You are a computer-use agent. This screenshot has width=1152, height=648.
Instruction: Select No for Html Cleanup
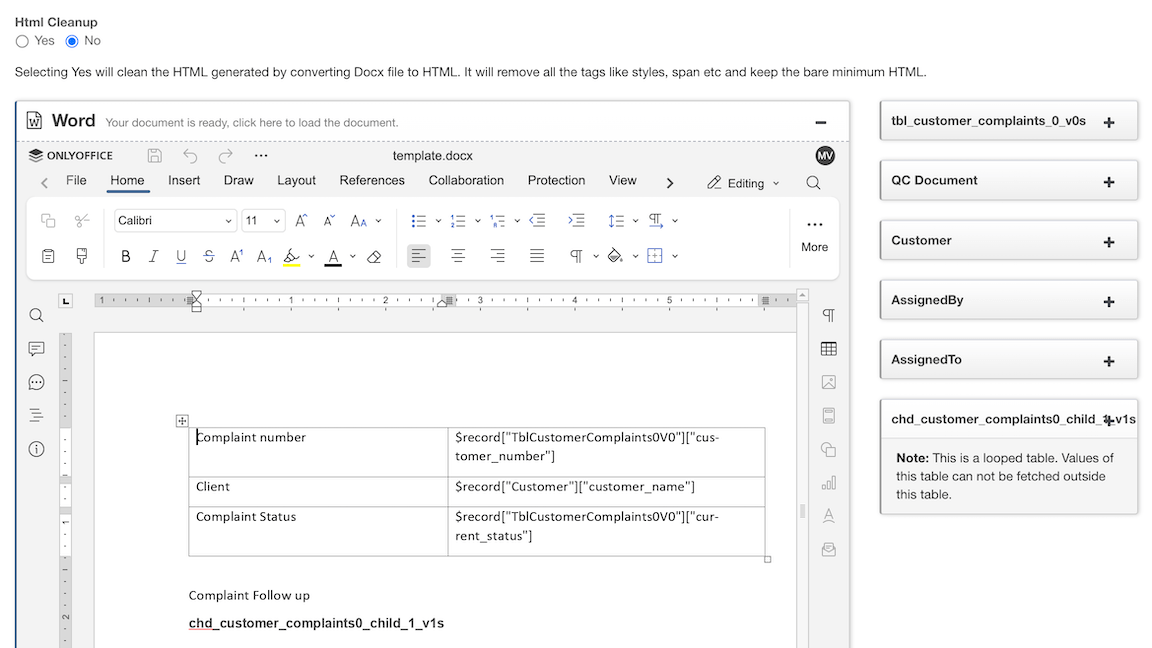pos(72,41)
